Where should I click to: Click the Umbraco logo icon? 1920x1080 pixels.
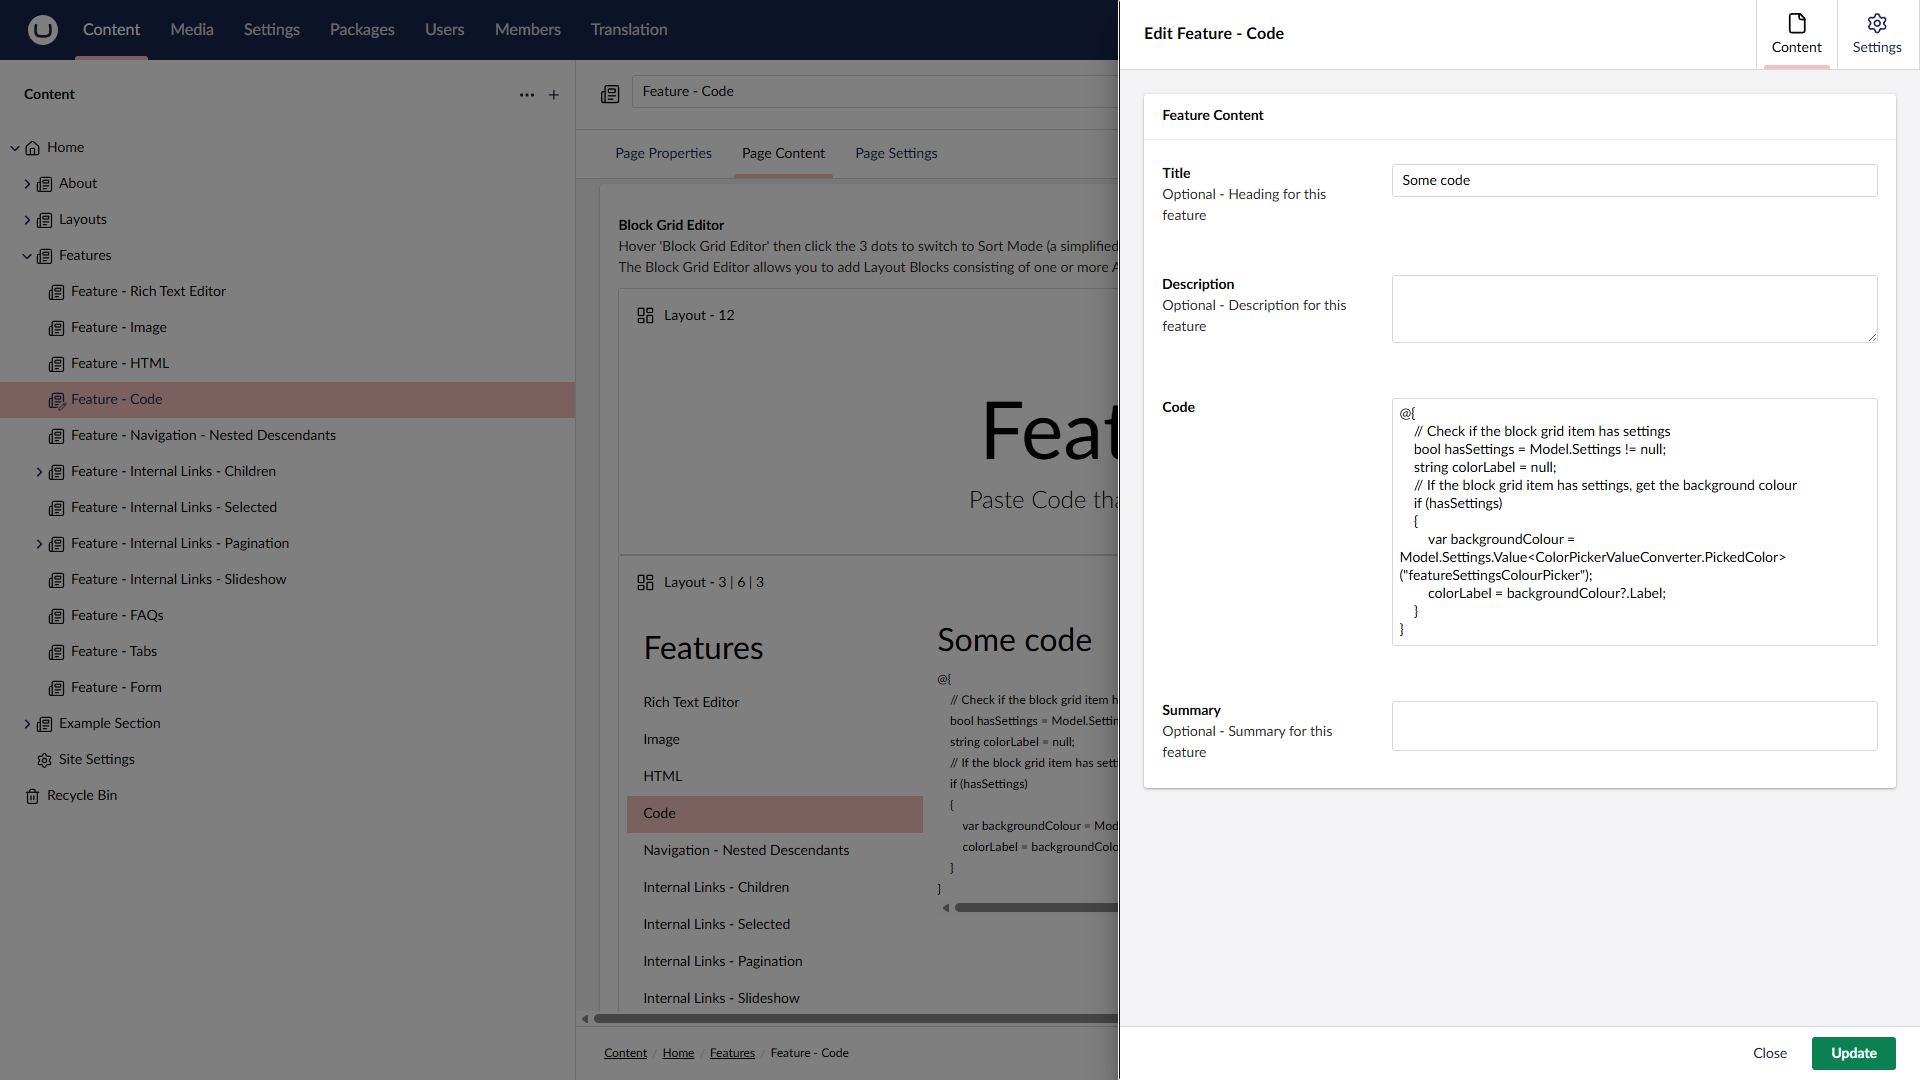tap(42, 30)
